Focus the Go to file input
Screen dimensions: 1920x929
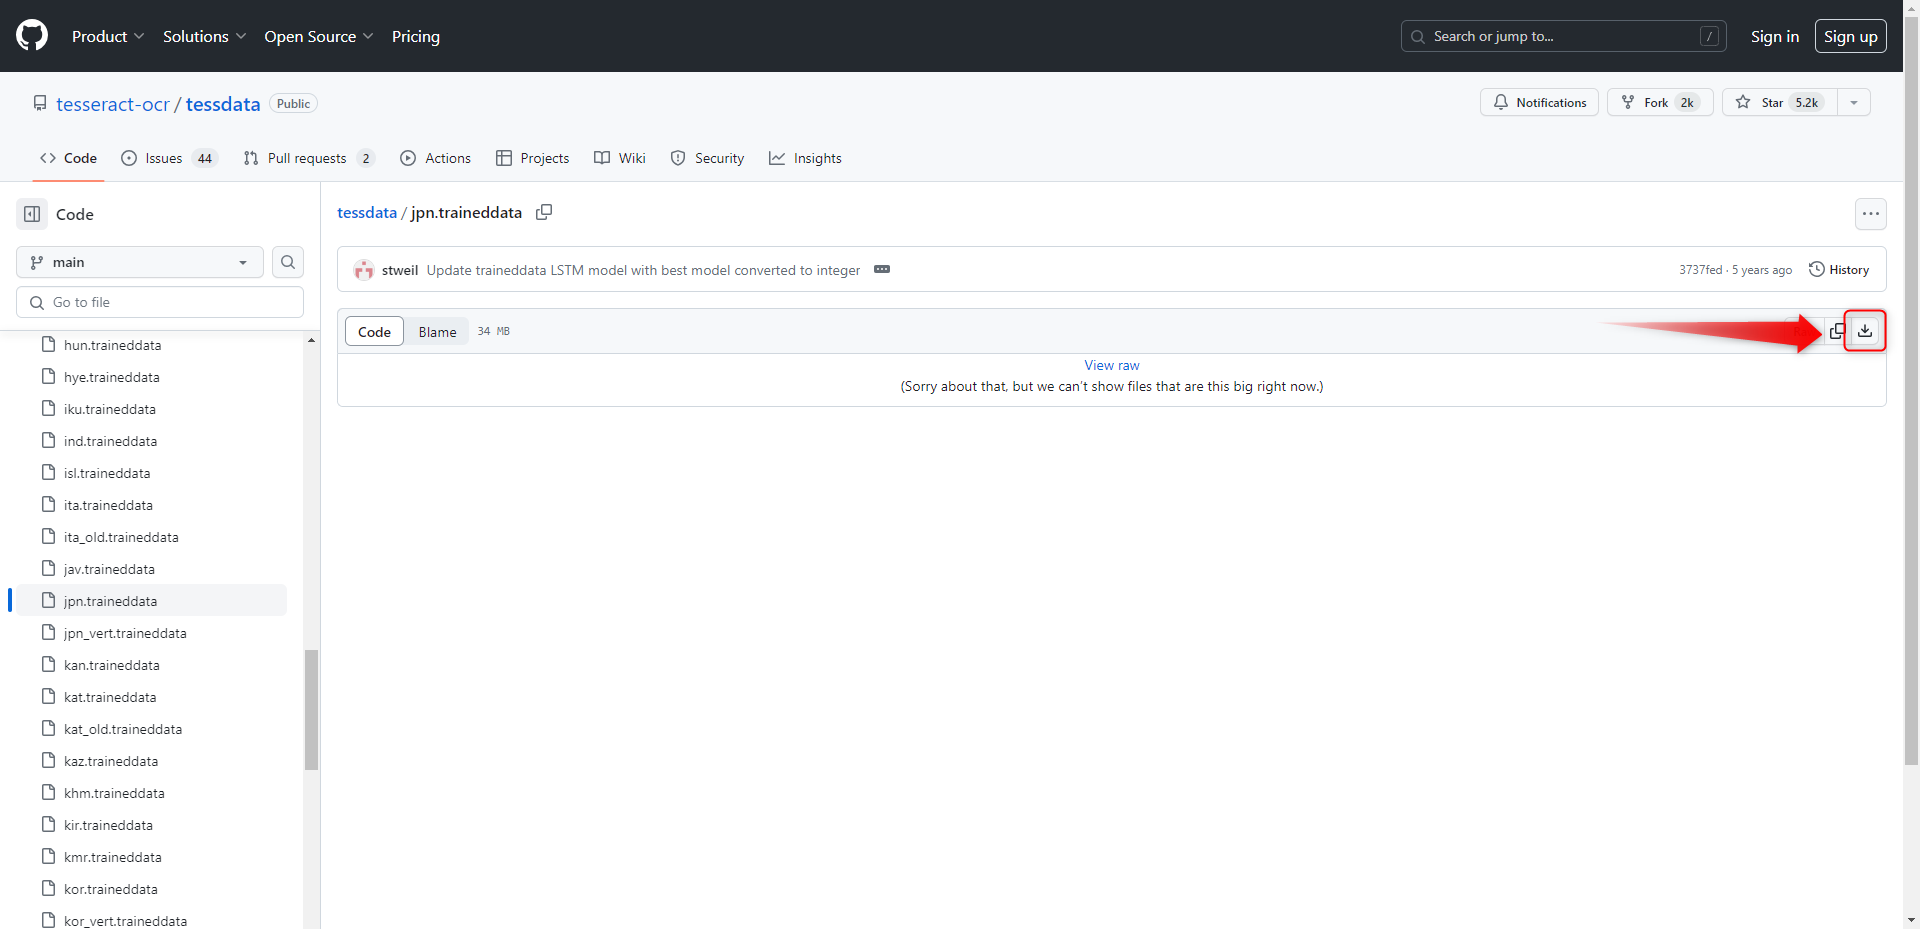(x=160, y=302)
